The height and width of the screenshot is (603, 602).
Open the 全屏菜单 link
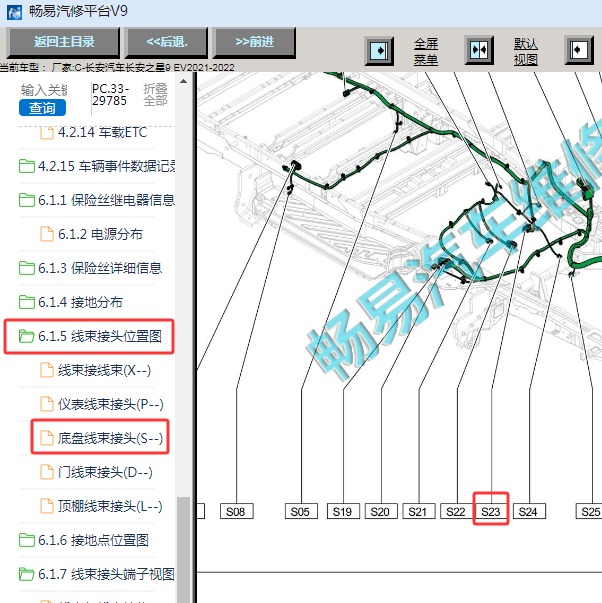click(x=426, y=52)
